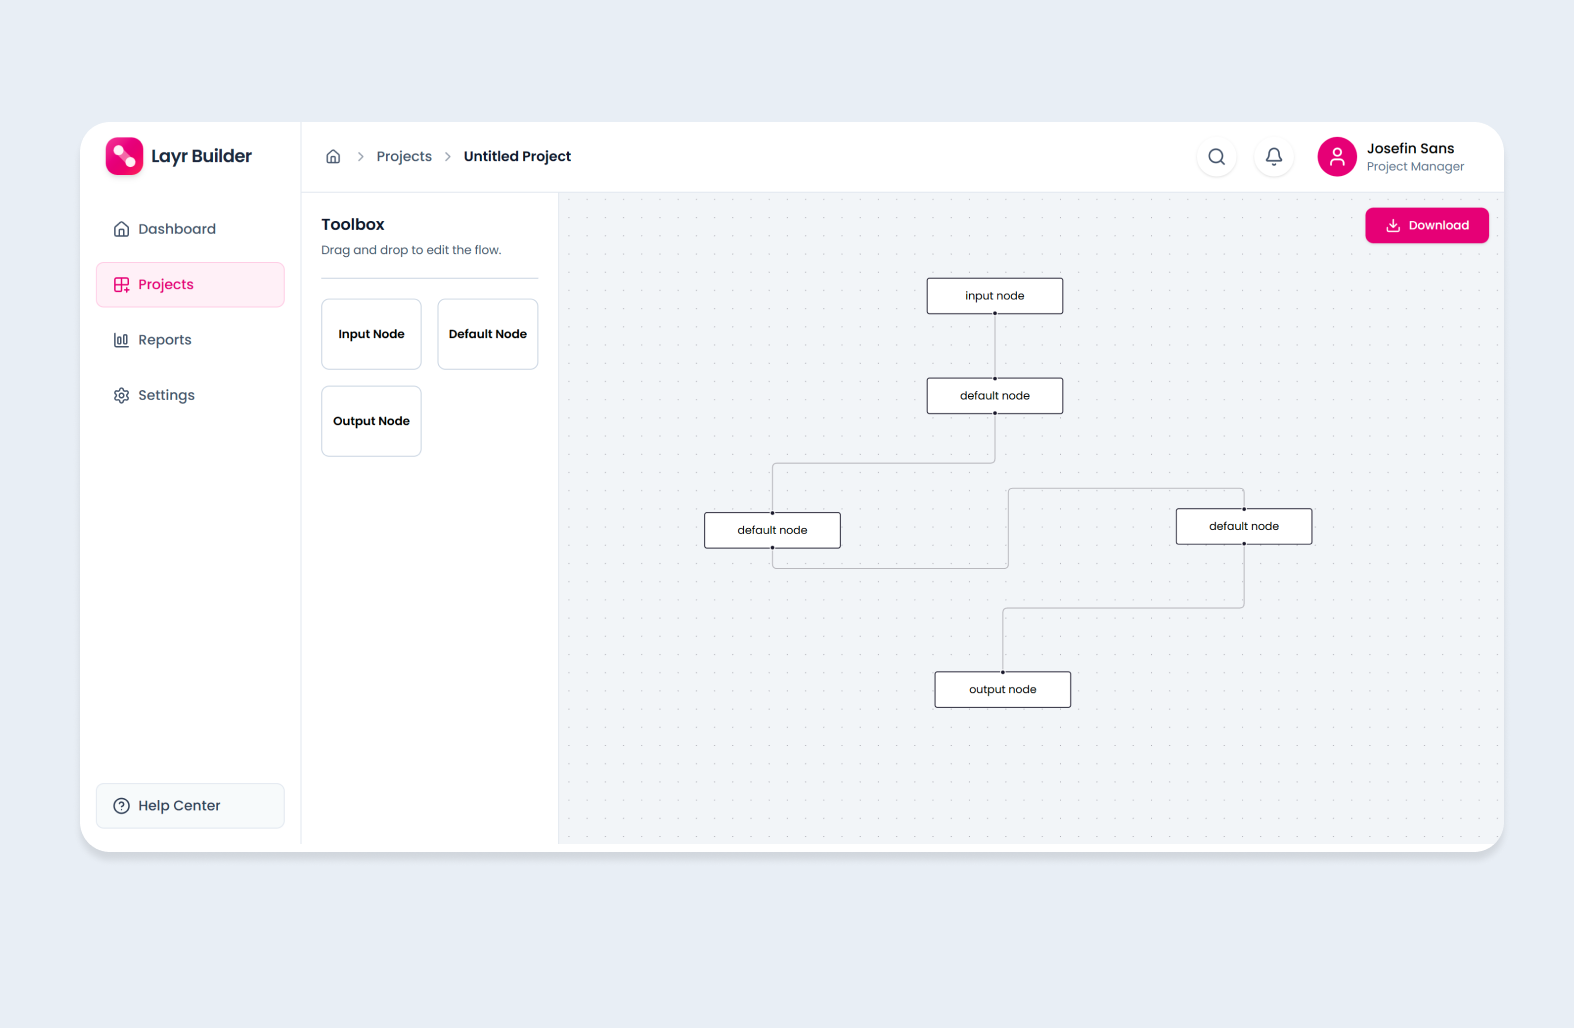Image resolution: width=1574 pixels, height=1028 pixels.
Task: Click the Untitled Project breadcrumb title
Action: click(517, 157)
